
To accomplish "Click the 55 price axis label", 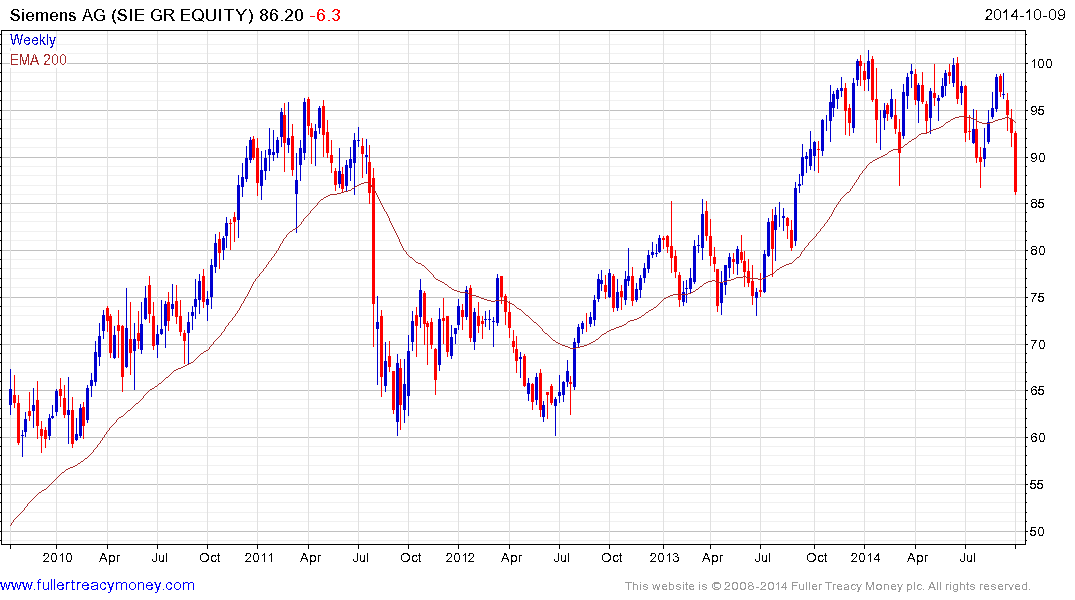I will click(1039, 485).
